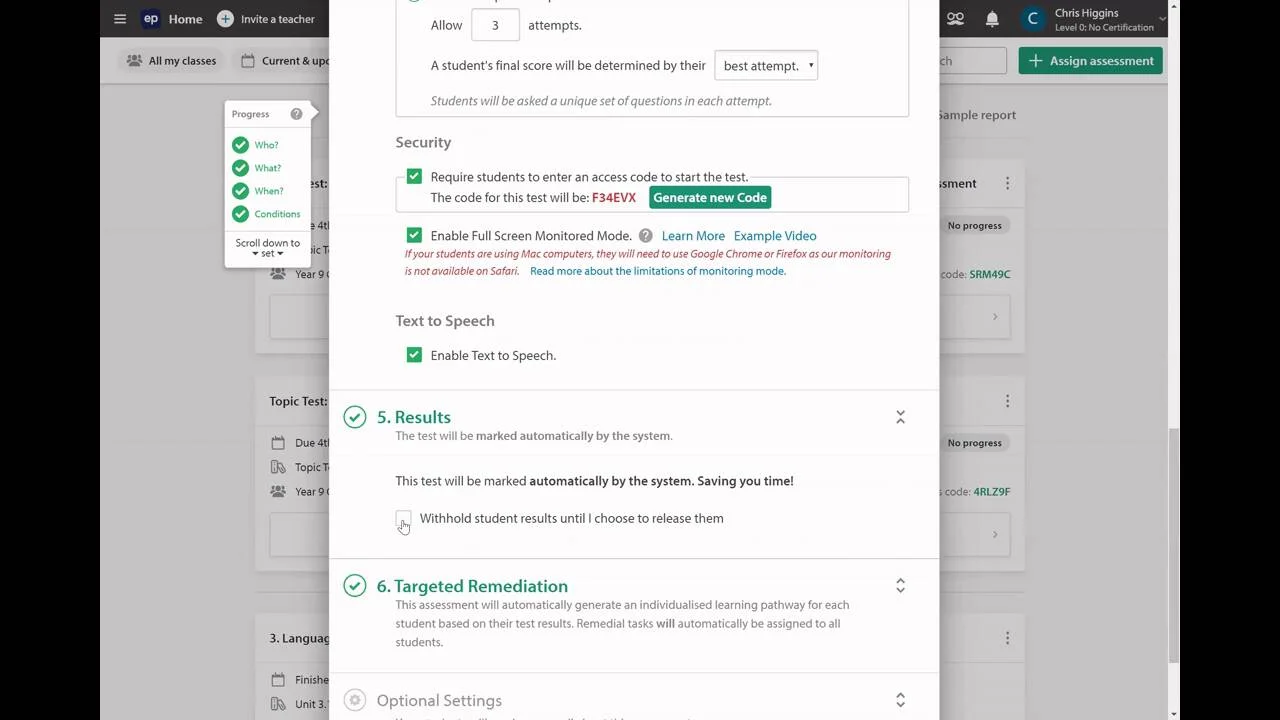1280x720 pixels.
Task: Open Chris Higgins account dropdown
Action: (x=1162, y=19)
